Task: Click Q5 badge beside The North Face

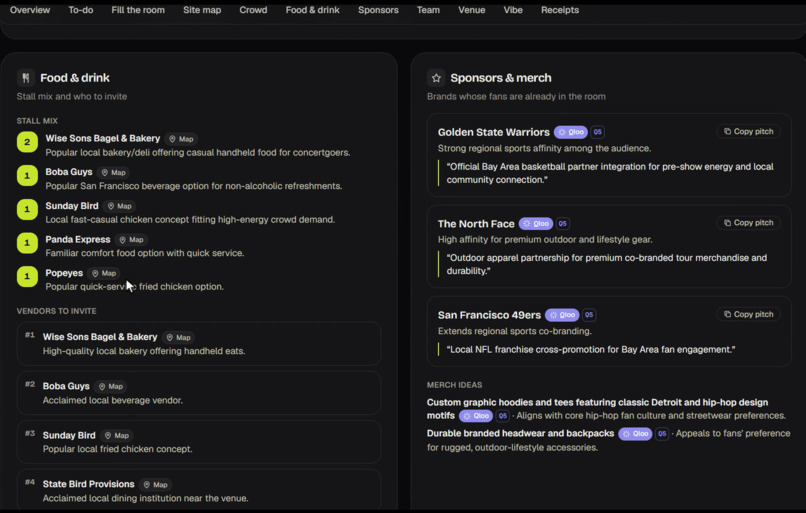Action: point(562,224)
